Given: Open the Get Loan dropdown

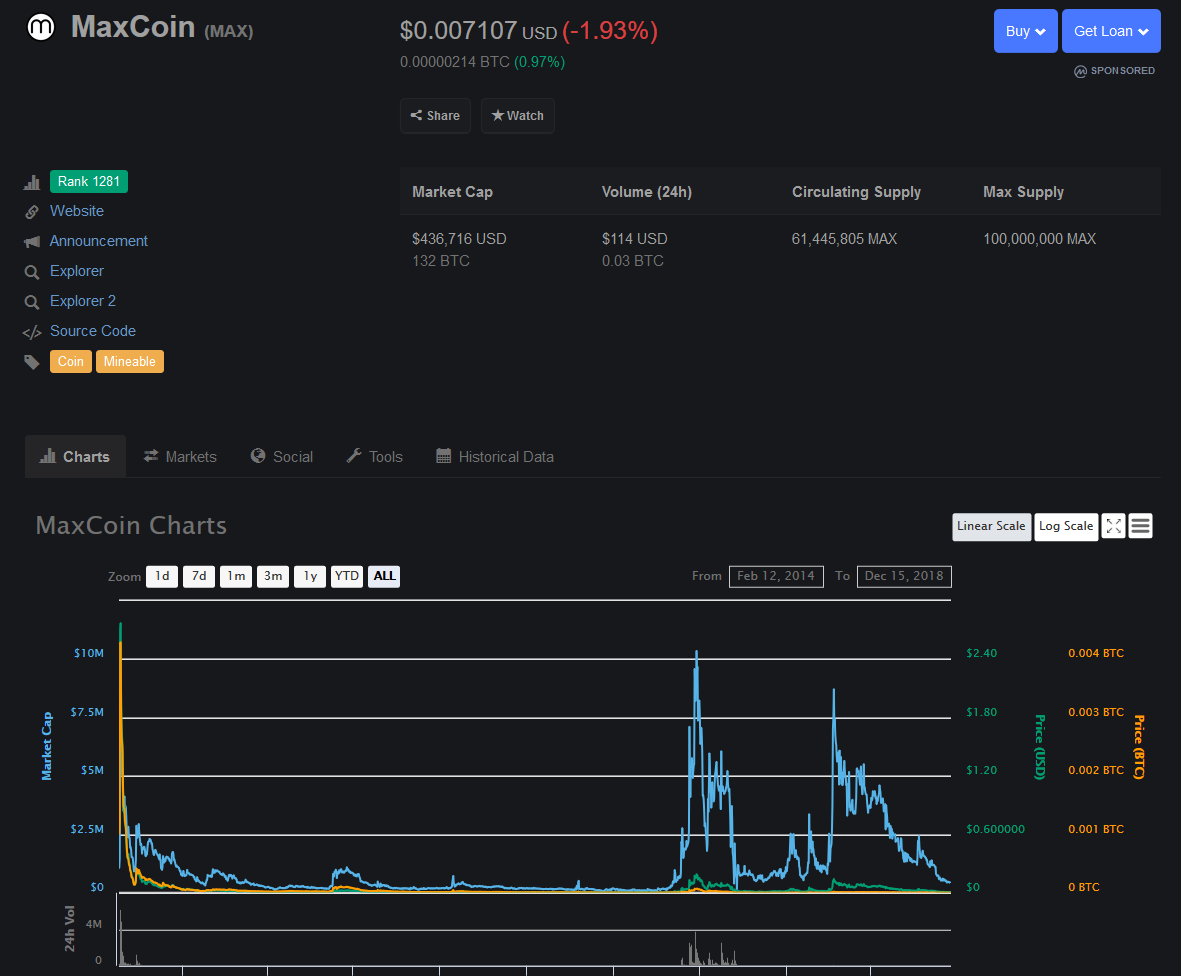Looking at the screenshot, I should 1111,31.
